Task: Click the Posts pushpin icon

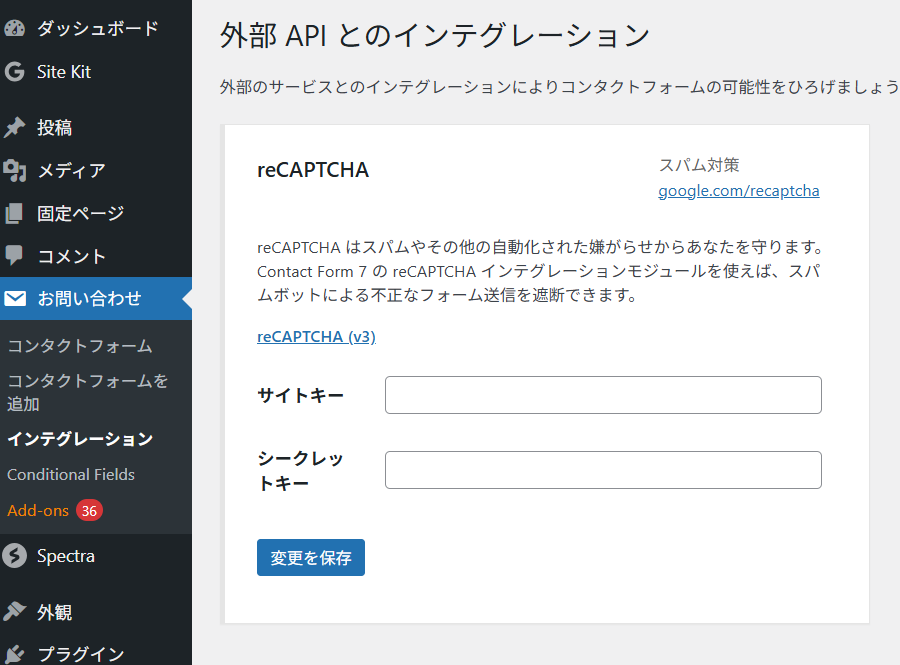Action: coord(15,128)
